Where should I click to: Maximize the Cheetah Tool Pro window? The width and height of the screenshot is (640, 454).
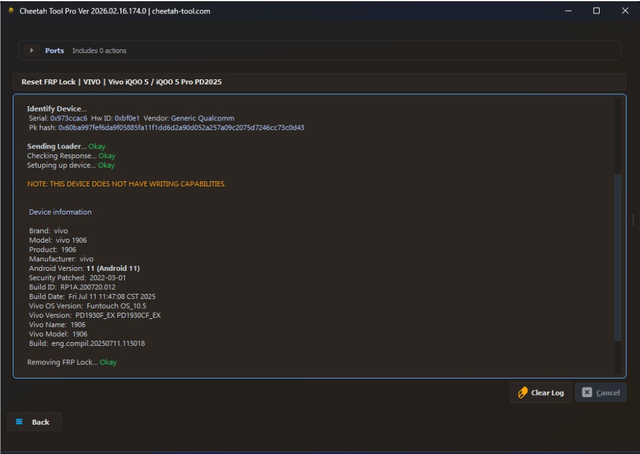pyautogui.click(x=596, y=11)
